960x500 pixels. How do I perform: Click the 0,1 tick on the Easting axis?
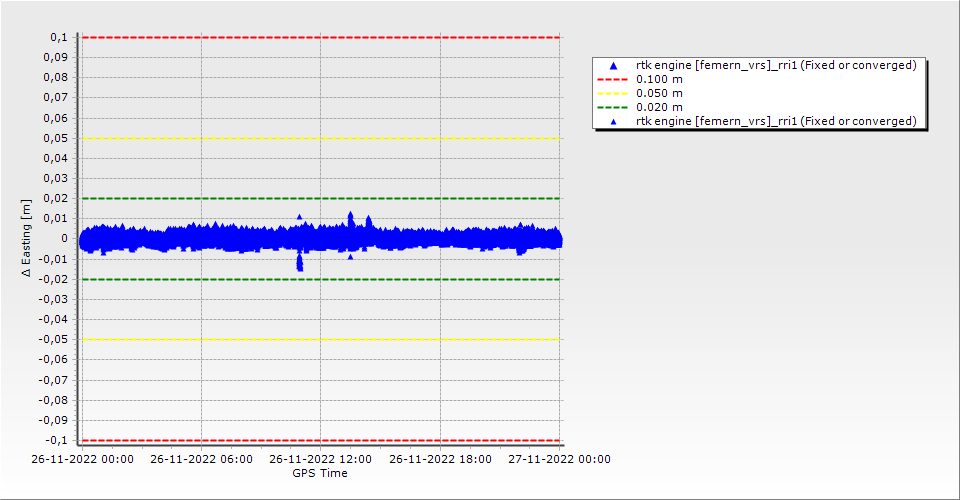coord(58,37)
